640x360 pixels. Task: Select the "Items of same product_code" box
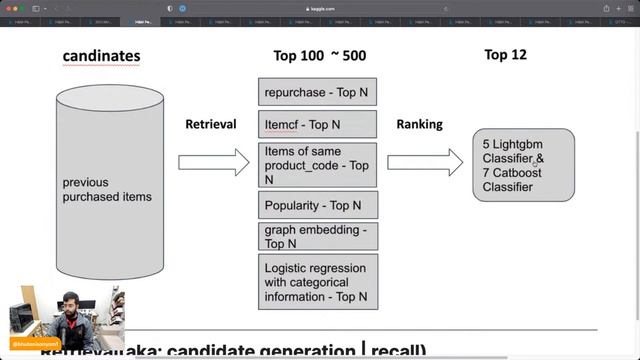pos(317,165)
